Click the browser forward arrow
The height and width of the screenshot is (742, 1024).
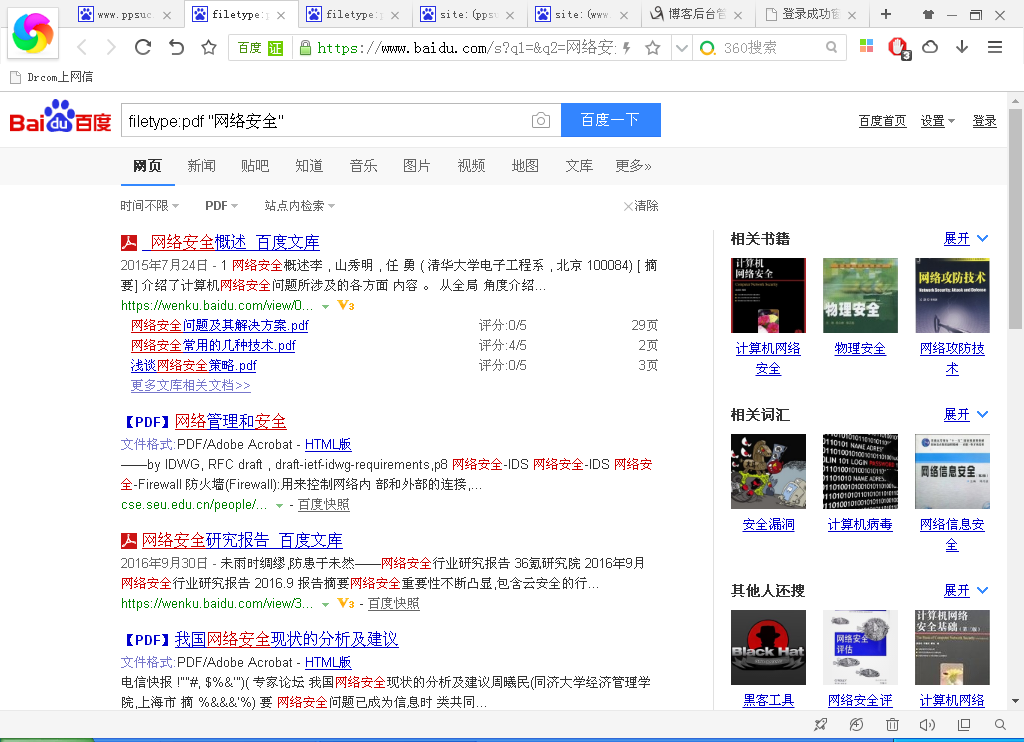point(111,47)
